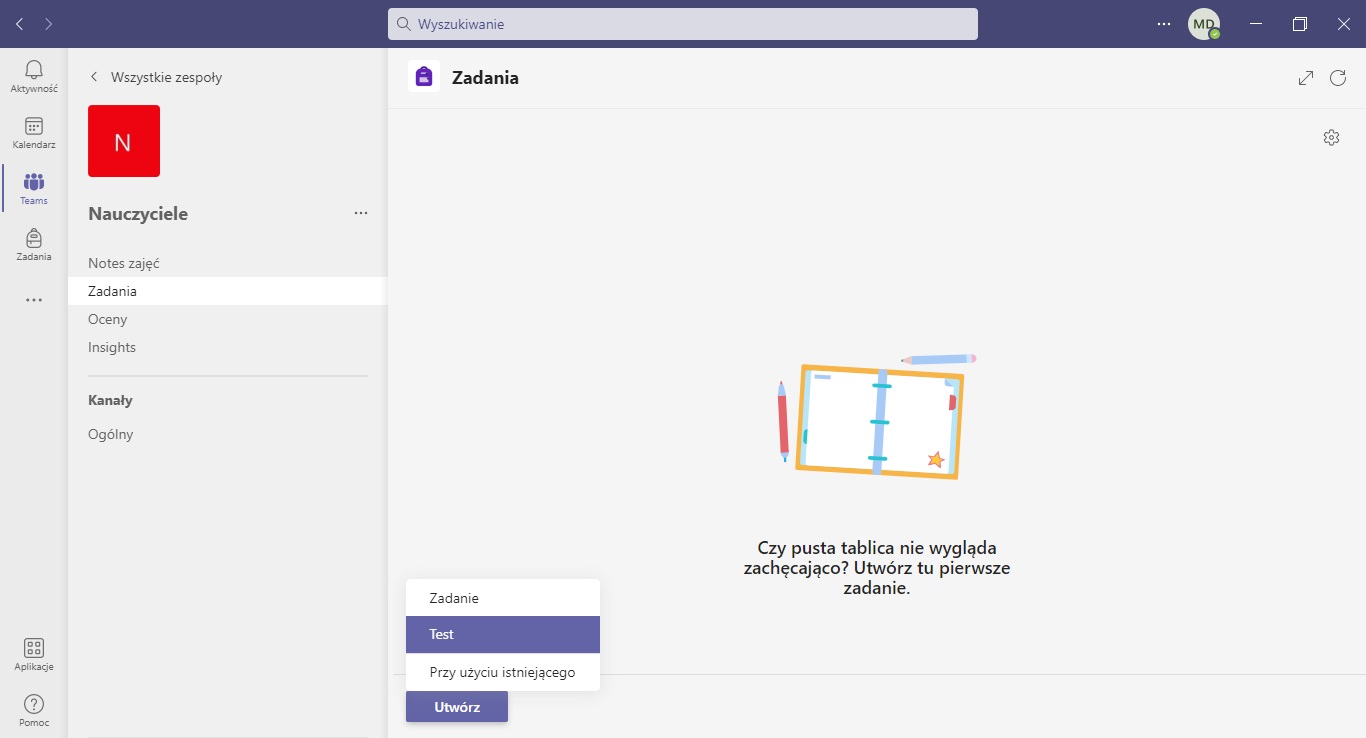The height and width of the screenshot is (738, 1366).
Task: Open settings ellipsis next to profile avatar
Action: tap(1164, 24)
